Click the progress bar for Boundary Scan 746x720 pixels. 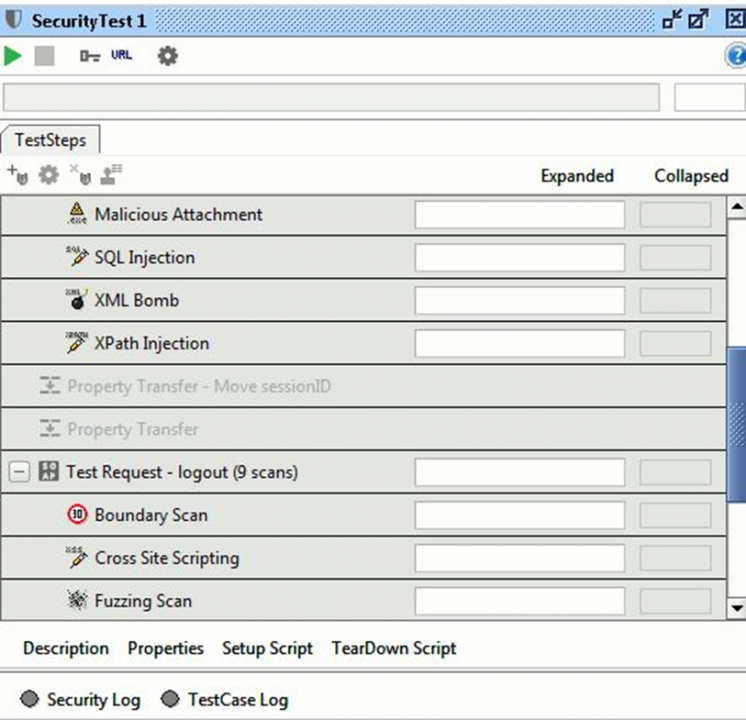point(519,515)
